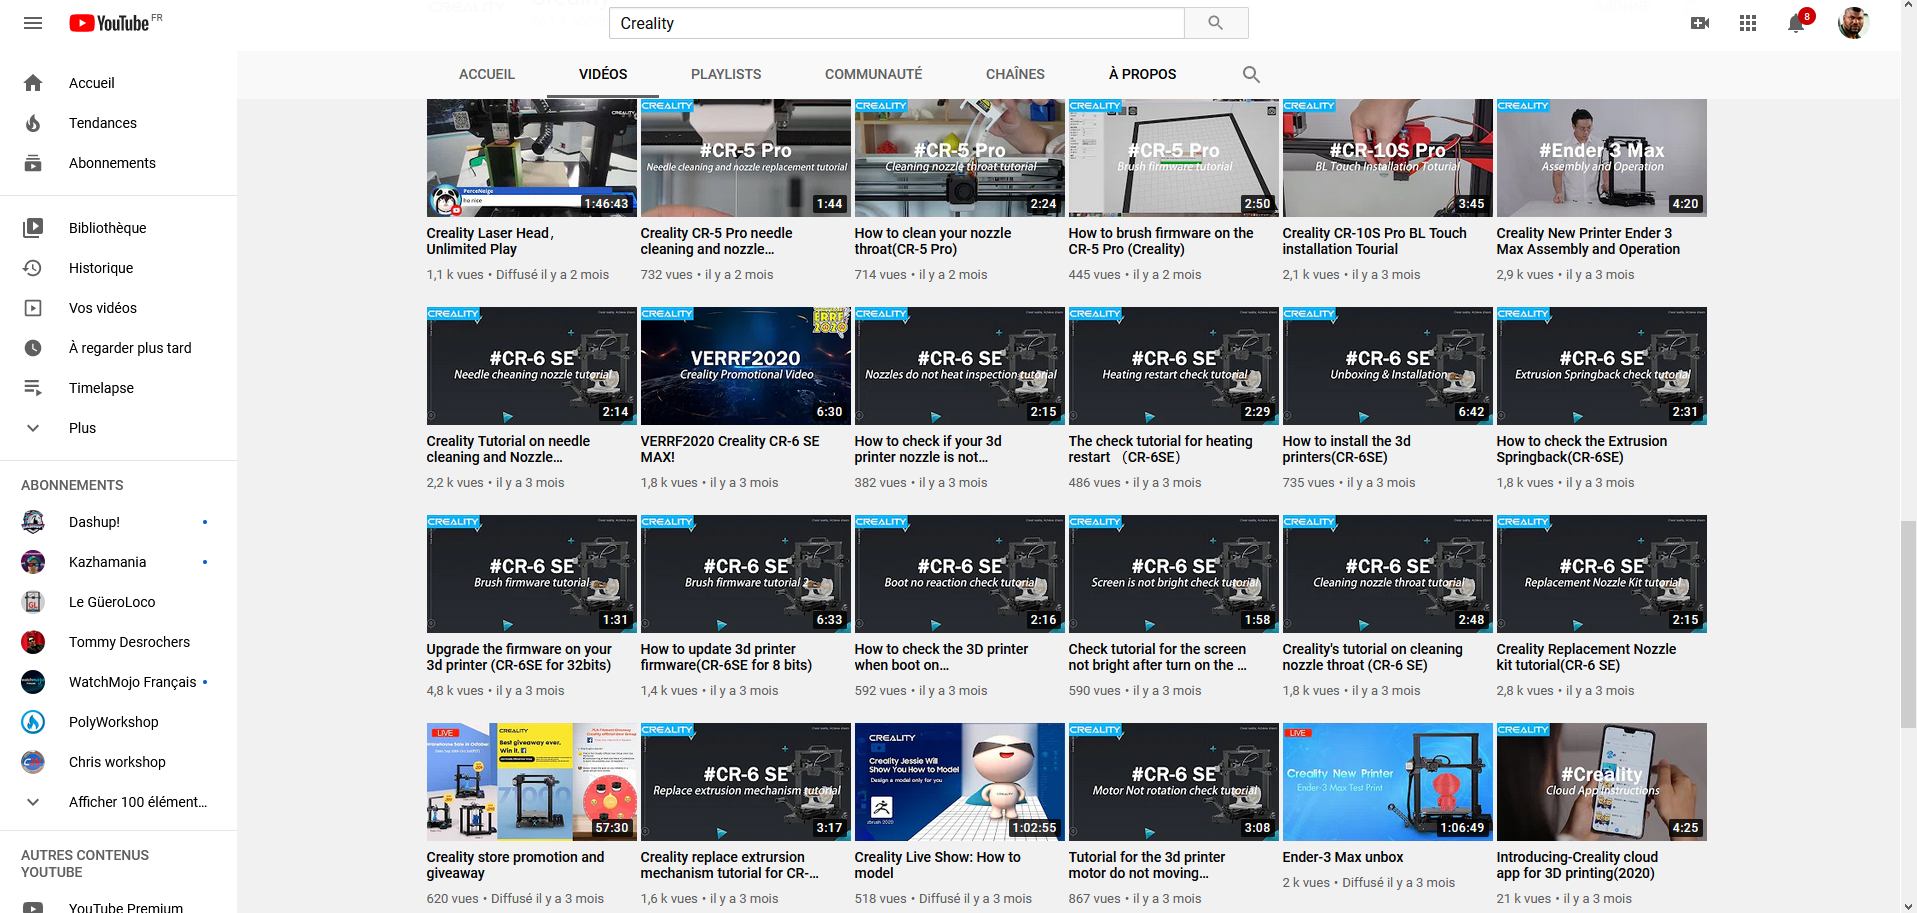The height and width of the screenshot is (913, 1917).
Task: Open the PLAYLISTS tab
Action: (x=726, y=74)
